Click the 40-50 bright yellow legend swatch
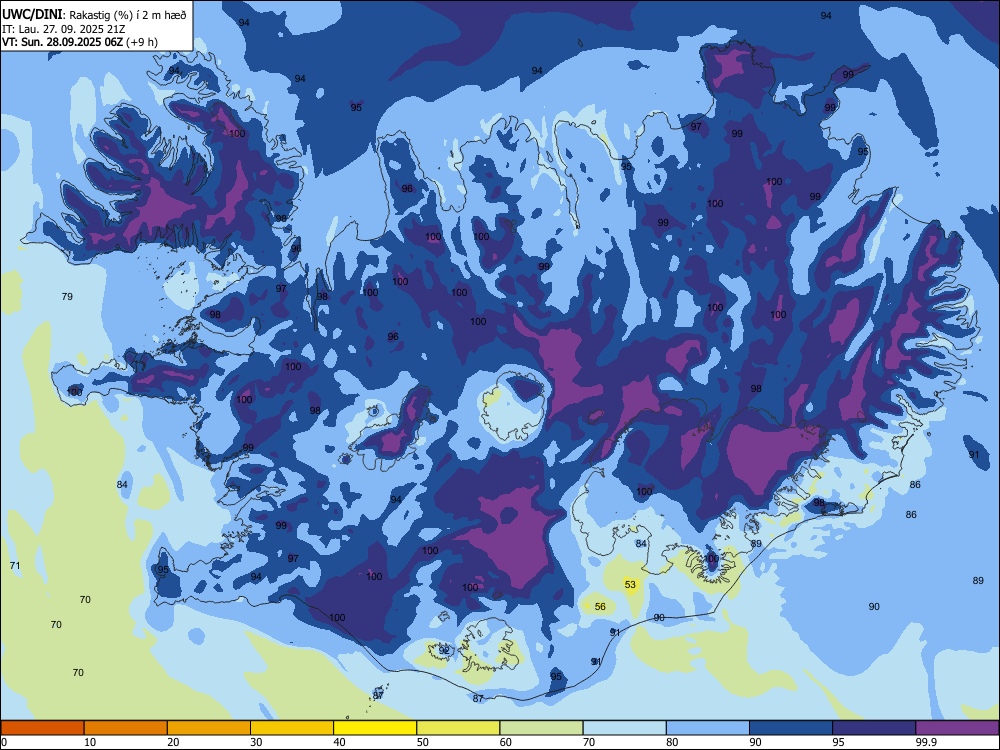The height and width of the screenshot is (750, 1000). coord(375,728)
